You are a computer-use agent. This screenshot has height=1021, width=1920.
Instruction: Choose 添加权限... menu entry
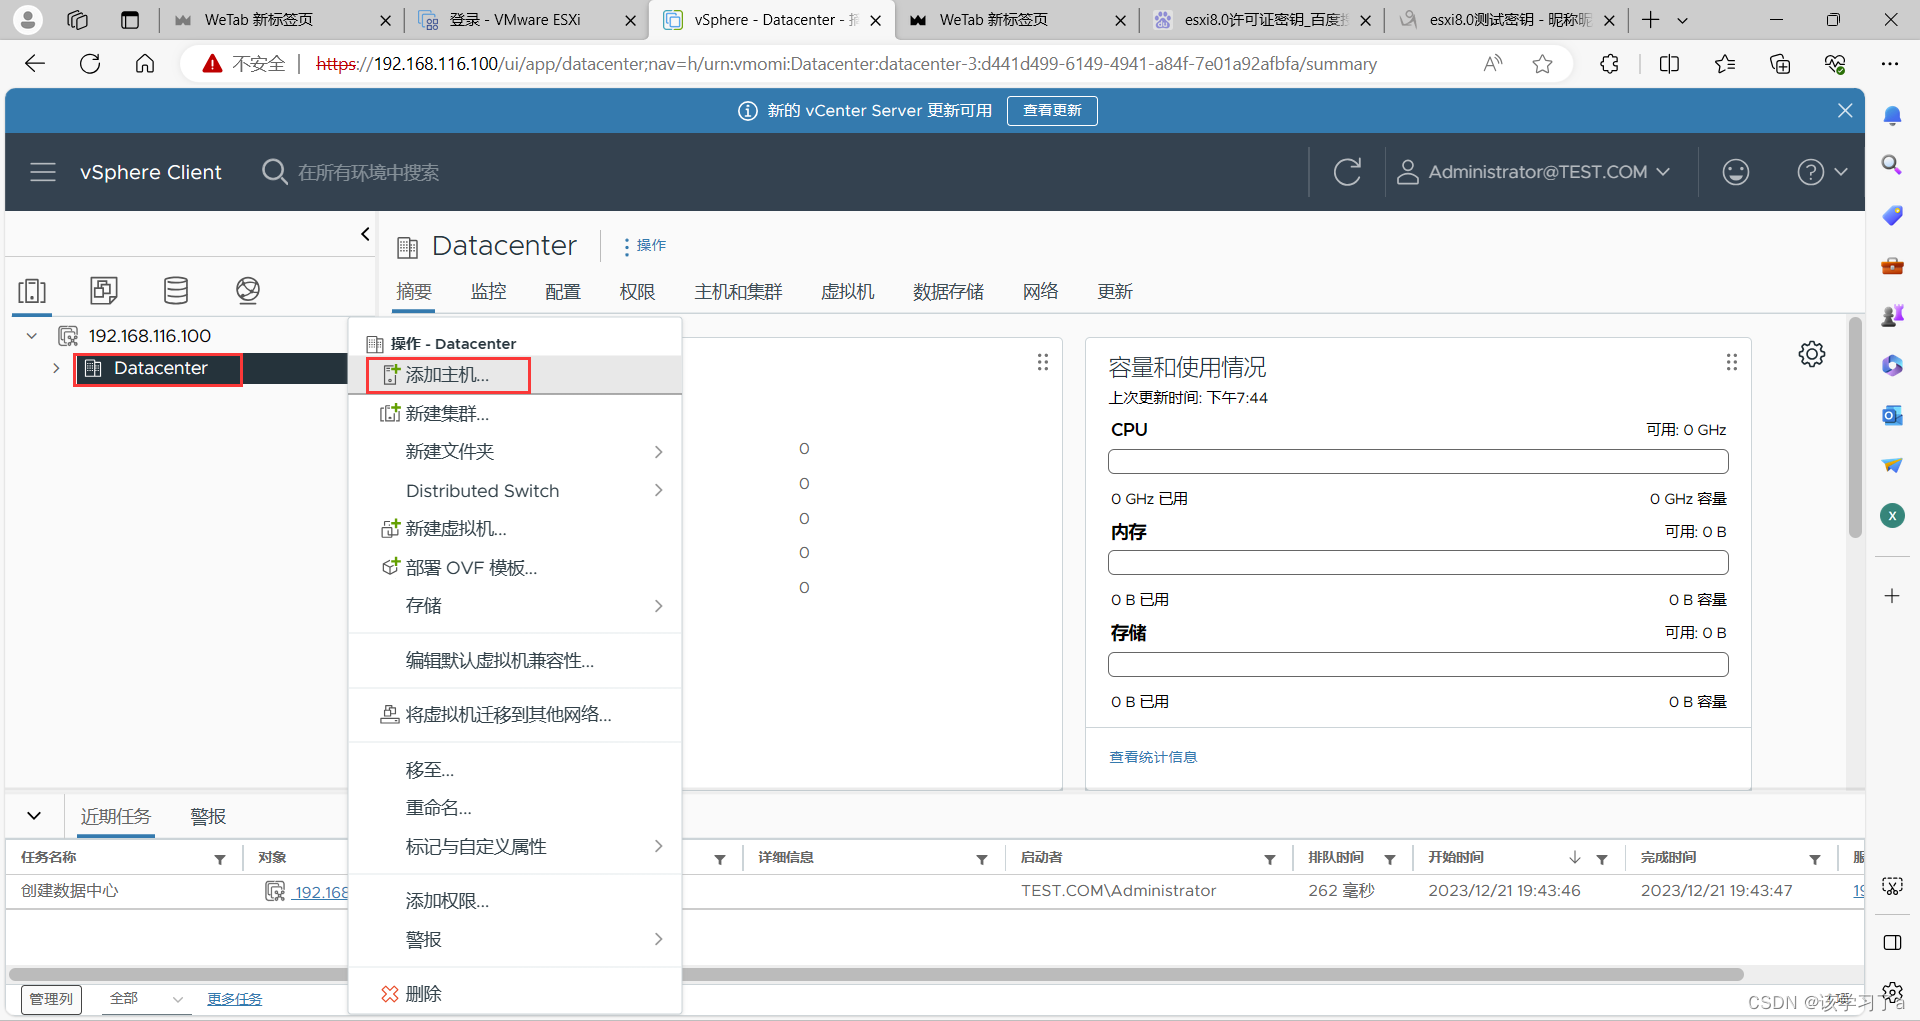[x=515, y=901]
